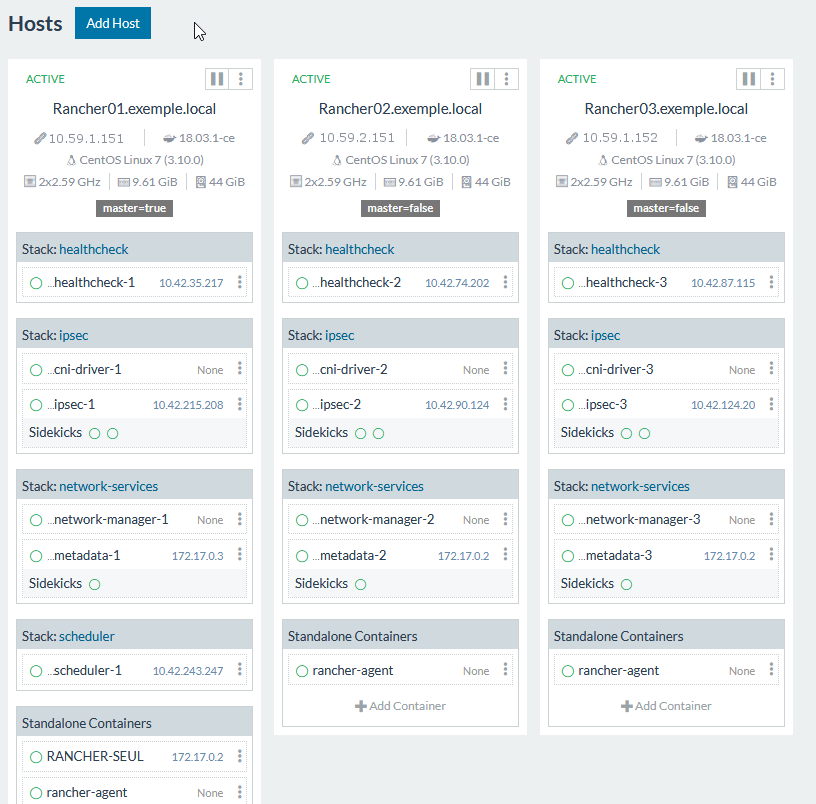816x804 pixels.
Task: Open RANCHER-SEUL container actions menu
Action: click(239, 756)
